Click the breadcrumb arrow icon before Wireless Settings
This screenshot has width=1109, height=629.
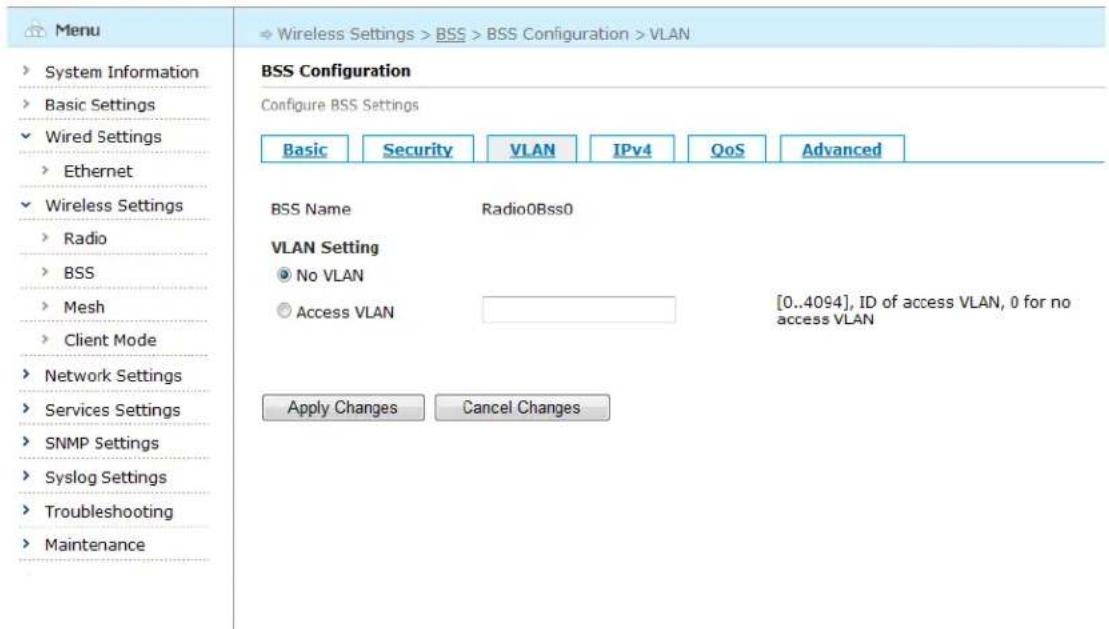[266, 34]
